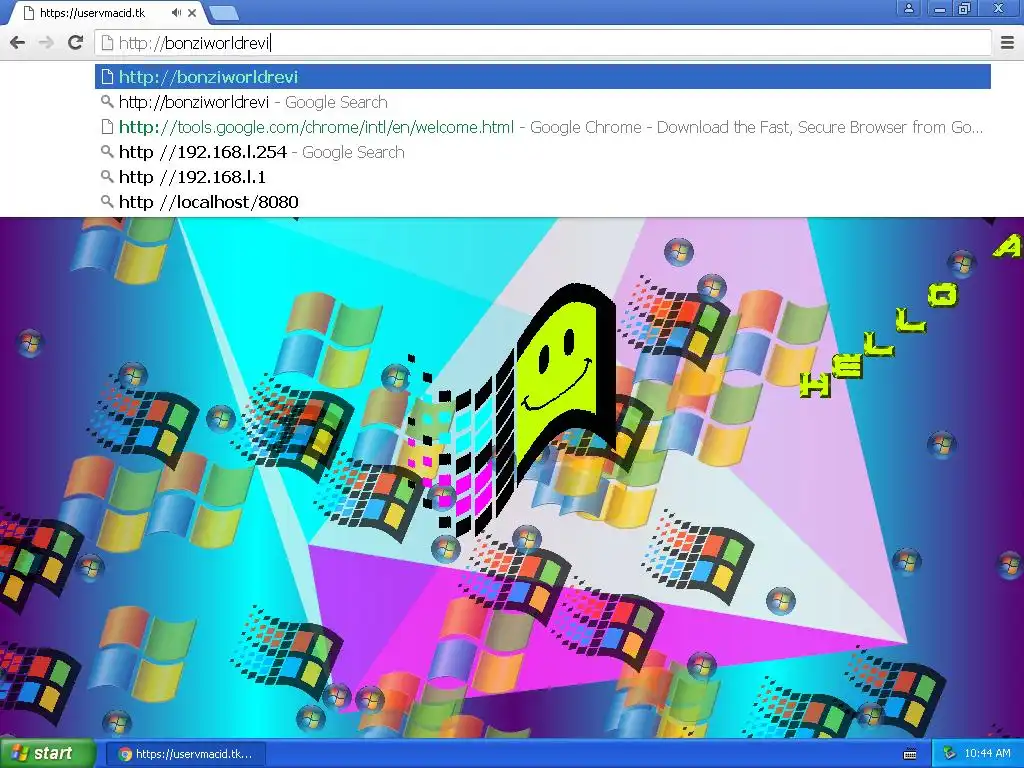Go back with the Back arrow

[x=18, y=43]
